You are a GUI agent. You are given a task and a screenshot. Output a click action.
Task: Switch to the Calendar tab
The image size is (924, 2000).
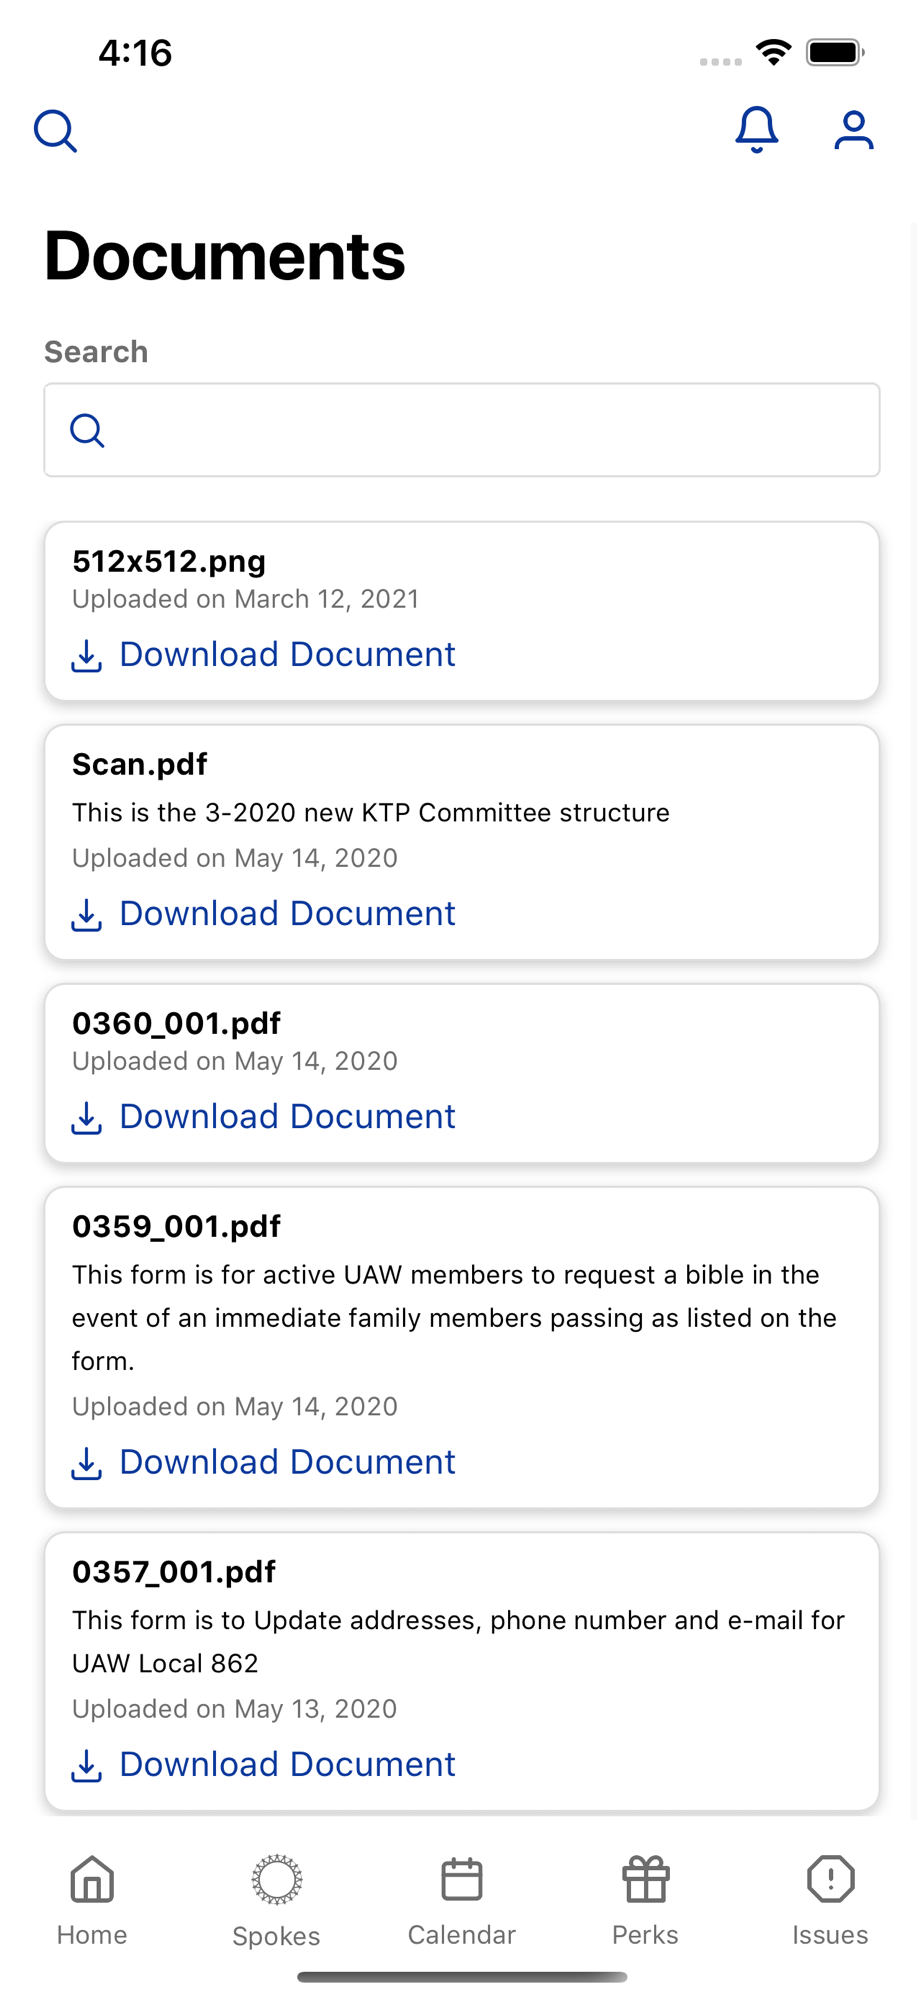pyautogui.click(x=462, y=1901)
